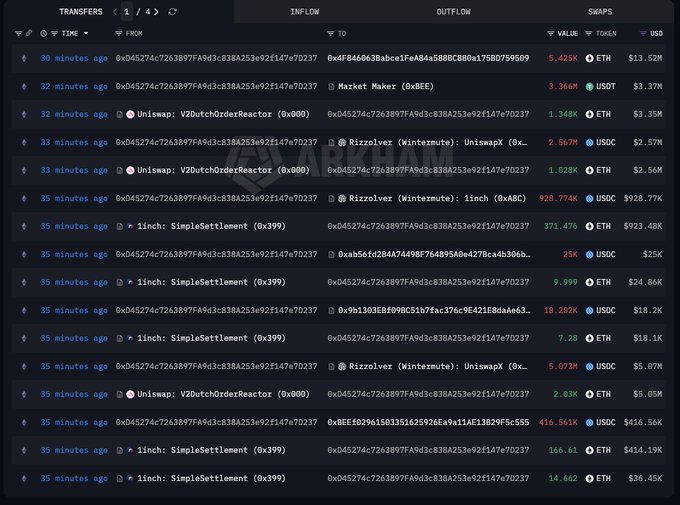Open Uniswap V2DutchOrderReactor in 1.348K row

[x=223, y=114]
